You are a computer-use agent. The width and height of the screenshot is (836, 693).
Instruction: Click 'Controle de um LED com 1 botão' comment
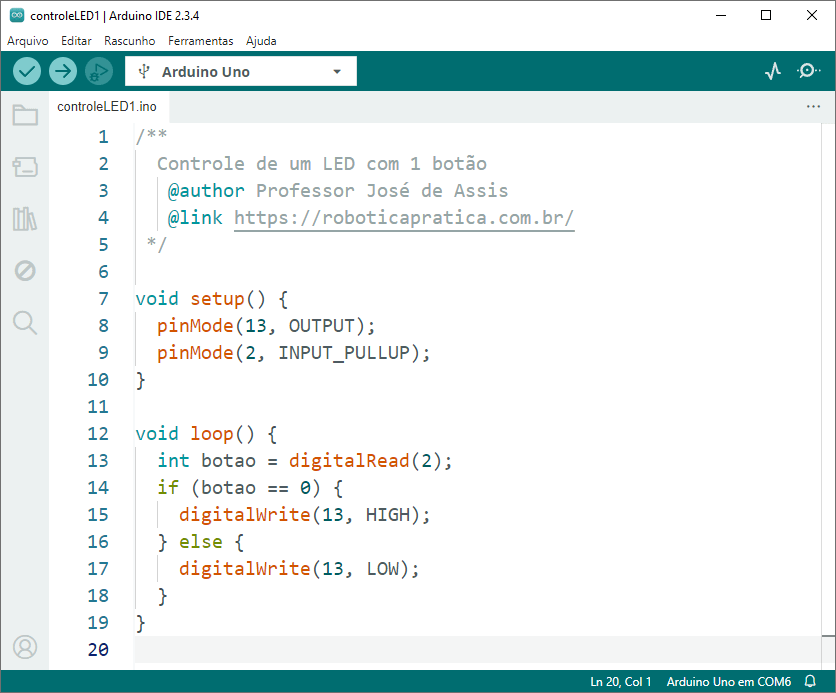pos(322,164)
